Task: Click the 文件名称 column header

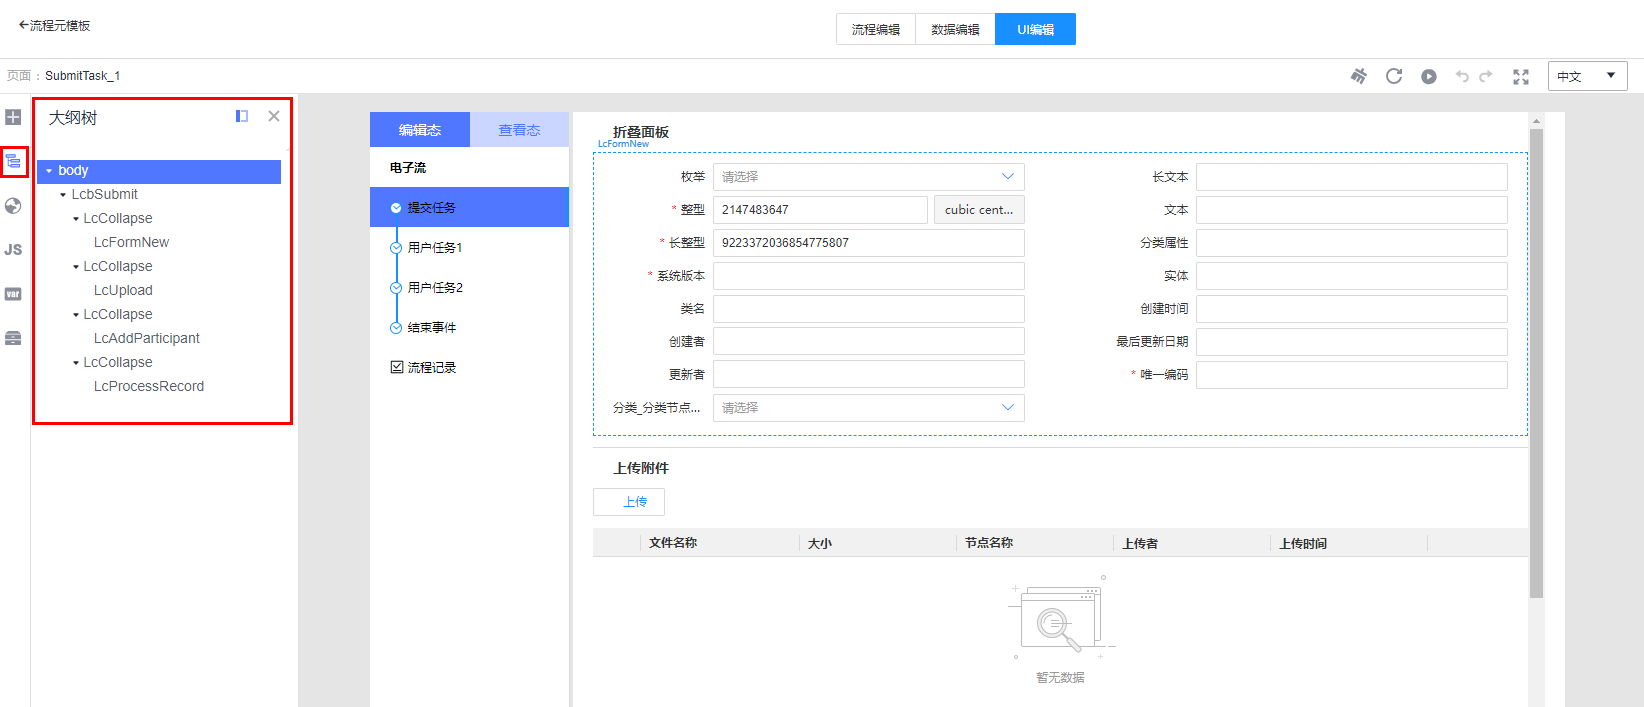Action: [x=673, y=543]
